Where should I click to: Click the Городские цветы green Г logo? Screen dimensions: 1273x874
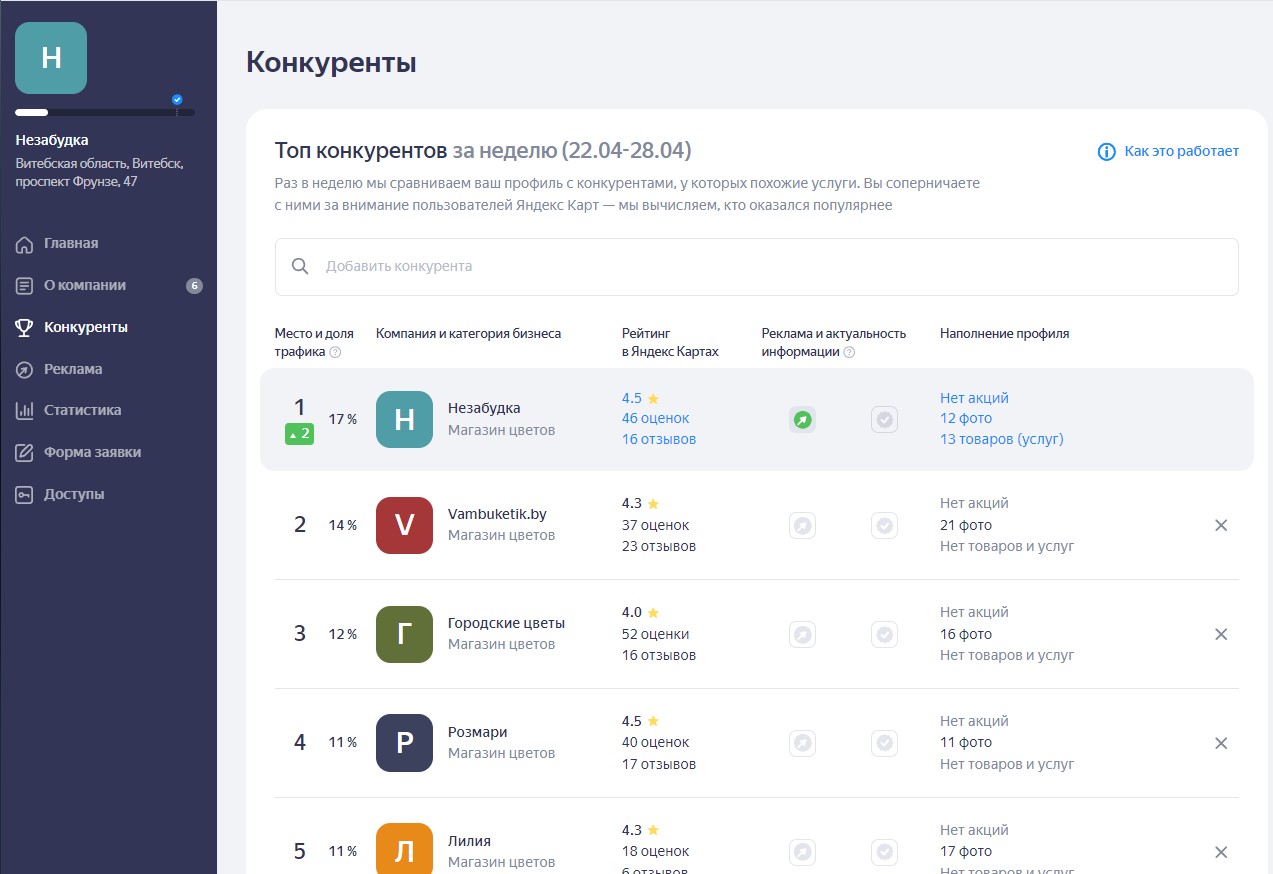click(404, 634)
